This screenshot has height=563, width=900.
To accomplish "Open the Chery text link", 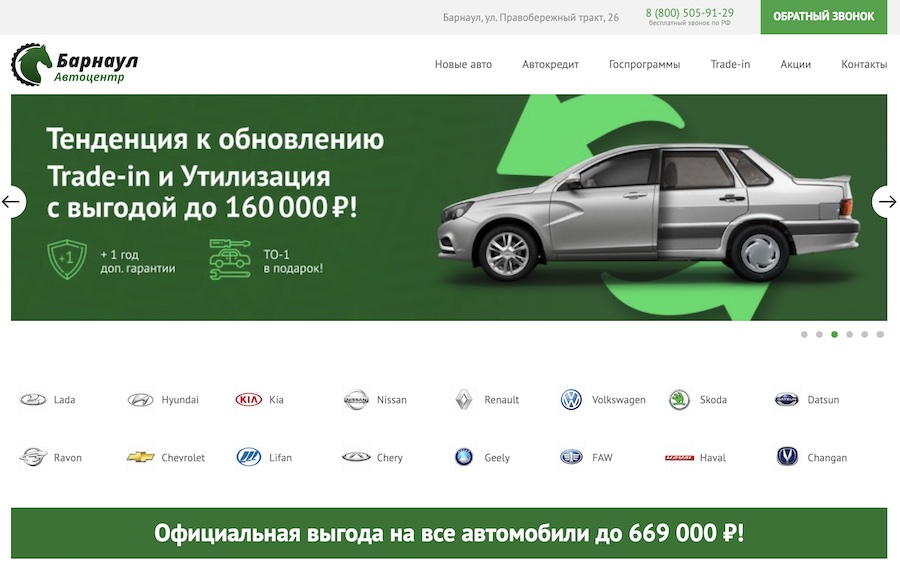I will 390,458.
